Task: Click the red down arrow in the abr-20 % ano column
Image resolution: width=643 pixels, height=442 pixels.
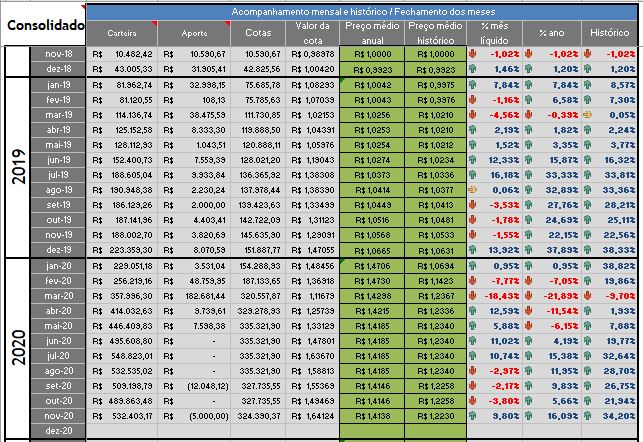Action: coord(528,311)
